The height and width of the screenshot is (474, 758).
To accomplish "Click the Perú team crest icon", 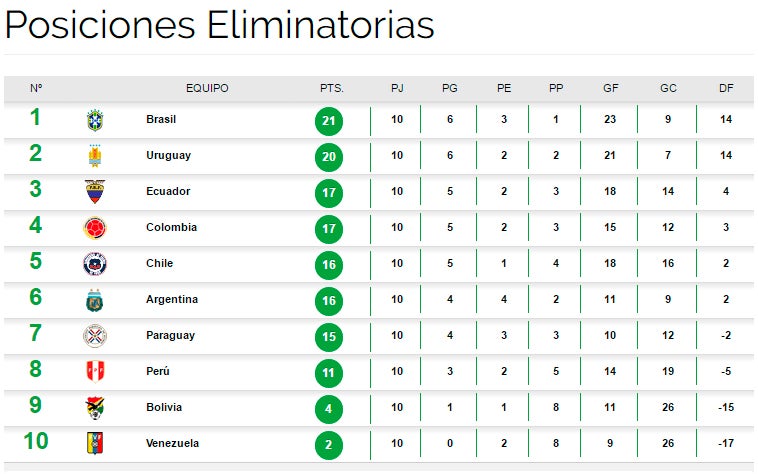I will 95,372.
